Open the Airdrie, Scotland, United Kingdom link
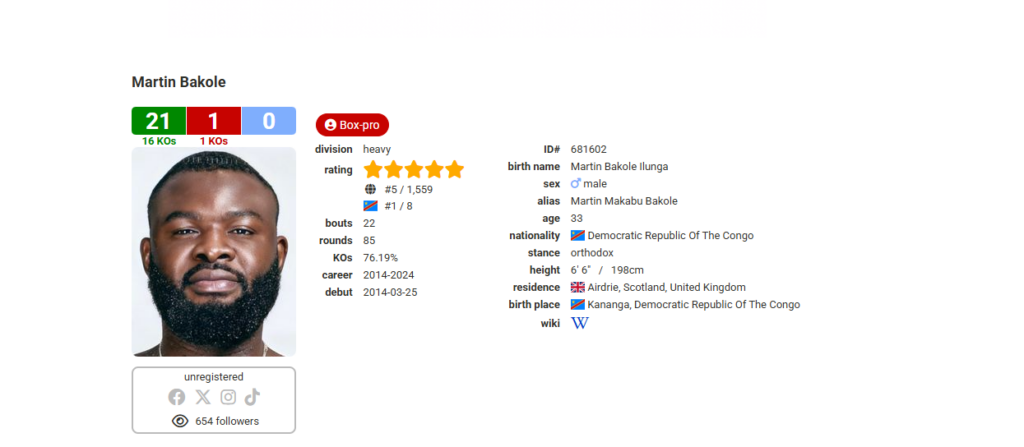This screenshot has width=1024, height=447. (x=666, y=288)
